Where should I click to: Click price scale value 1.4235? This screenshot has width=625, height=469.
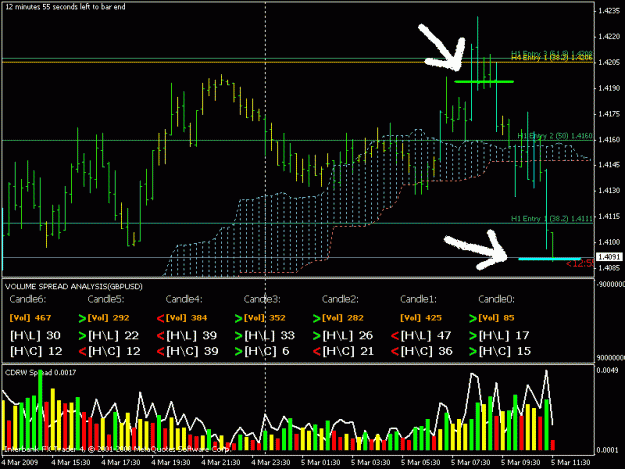[x=609, y=11]
